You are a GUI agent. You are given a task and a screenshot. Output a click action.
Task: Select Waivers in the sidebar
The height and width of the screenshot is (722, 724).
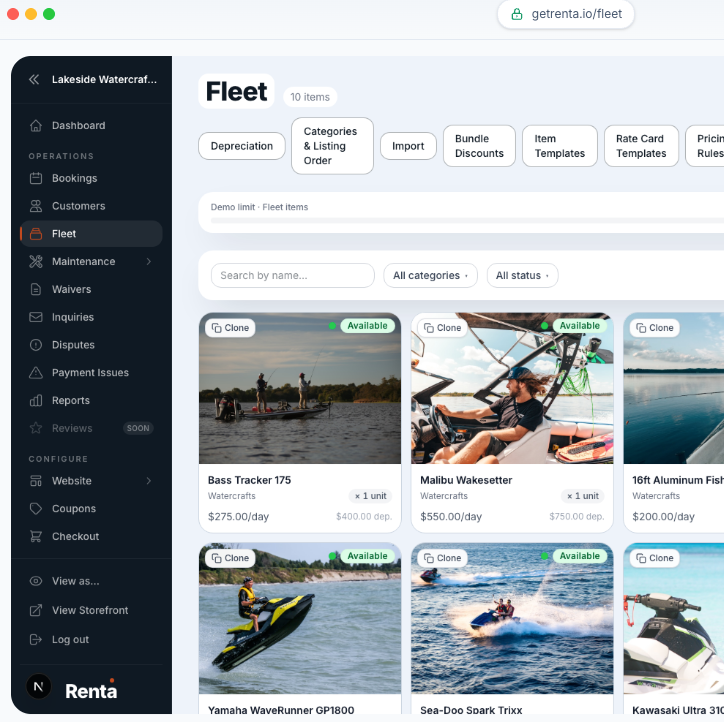[x=91, y=289]
